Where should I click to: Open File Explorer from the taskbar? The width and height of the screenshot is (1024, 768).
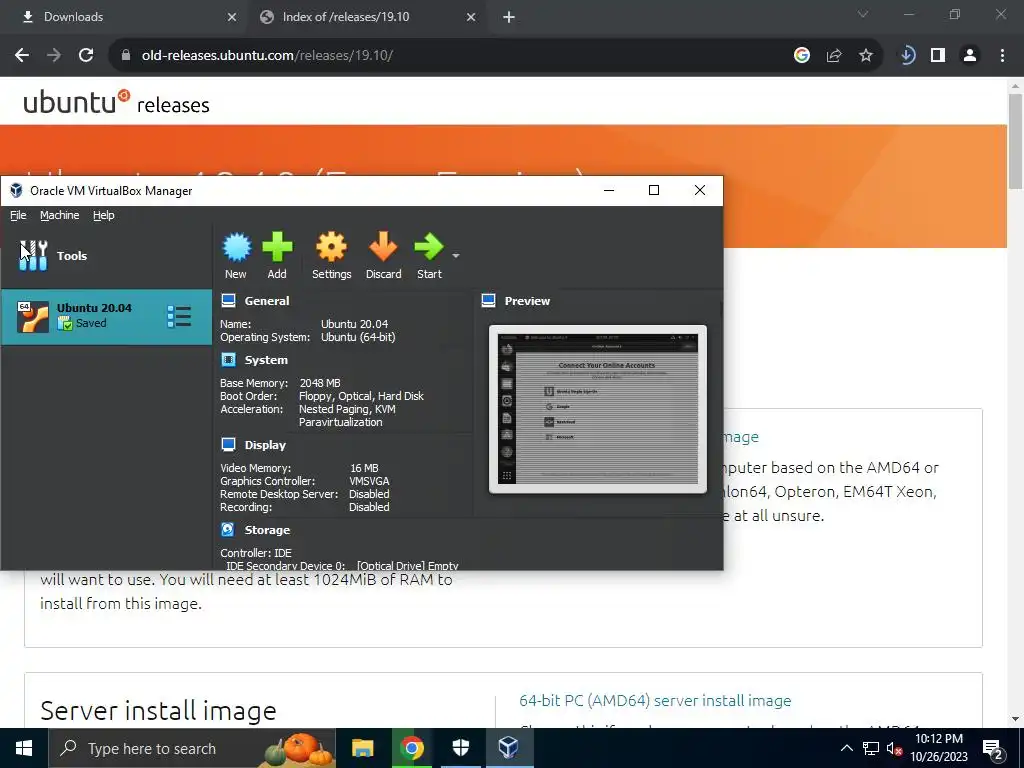pyautogui.click(x=362, y=748)
